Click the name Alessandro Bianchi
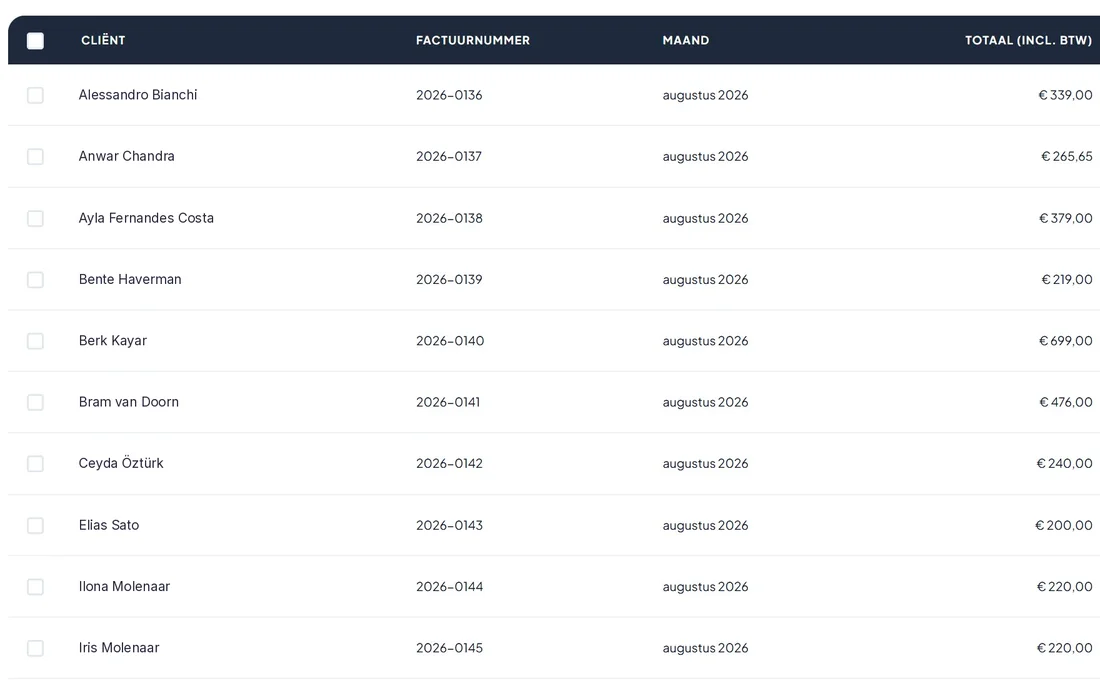Screen dimensions: 1100x688 point(138,95)
